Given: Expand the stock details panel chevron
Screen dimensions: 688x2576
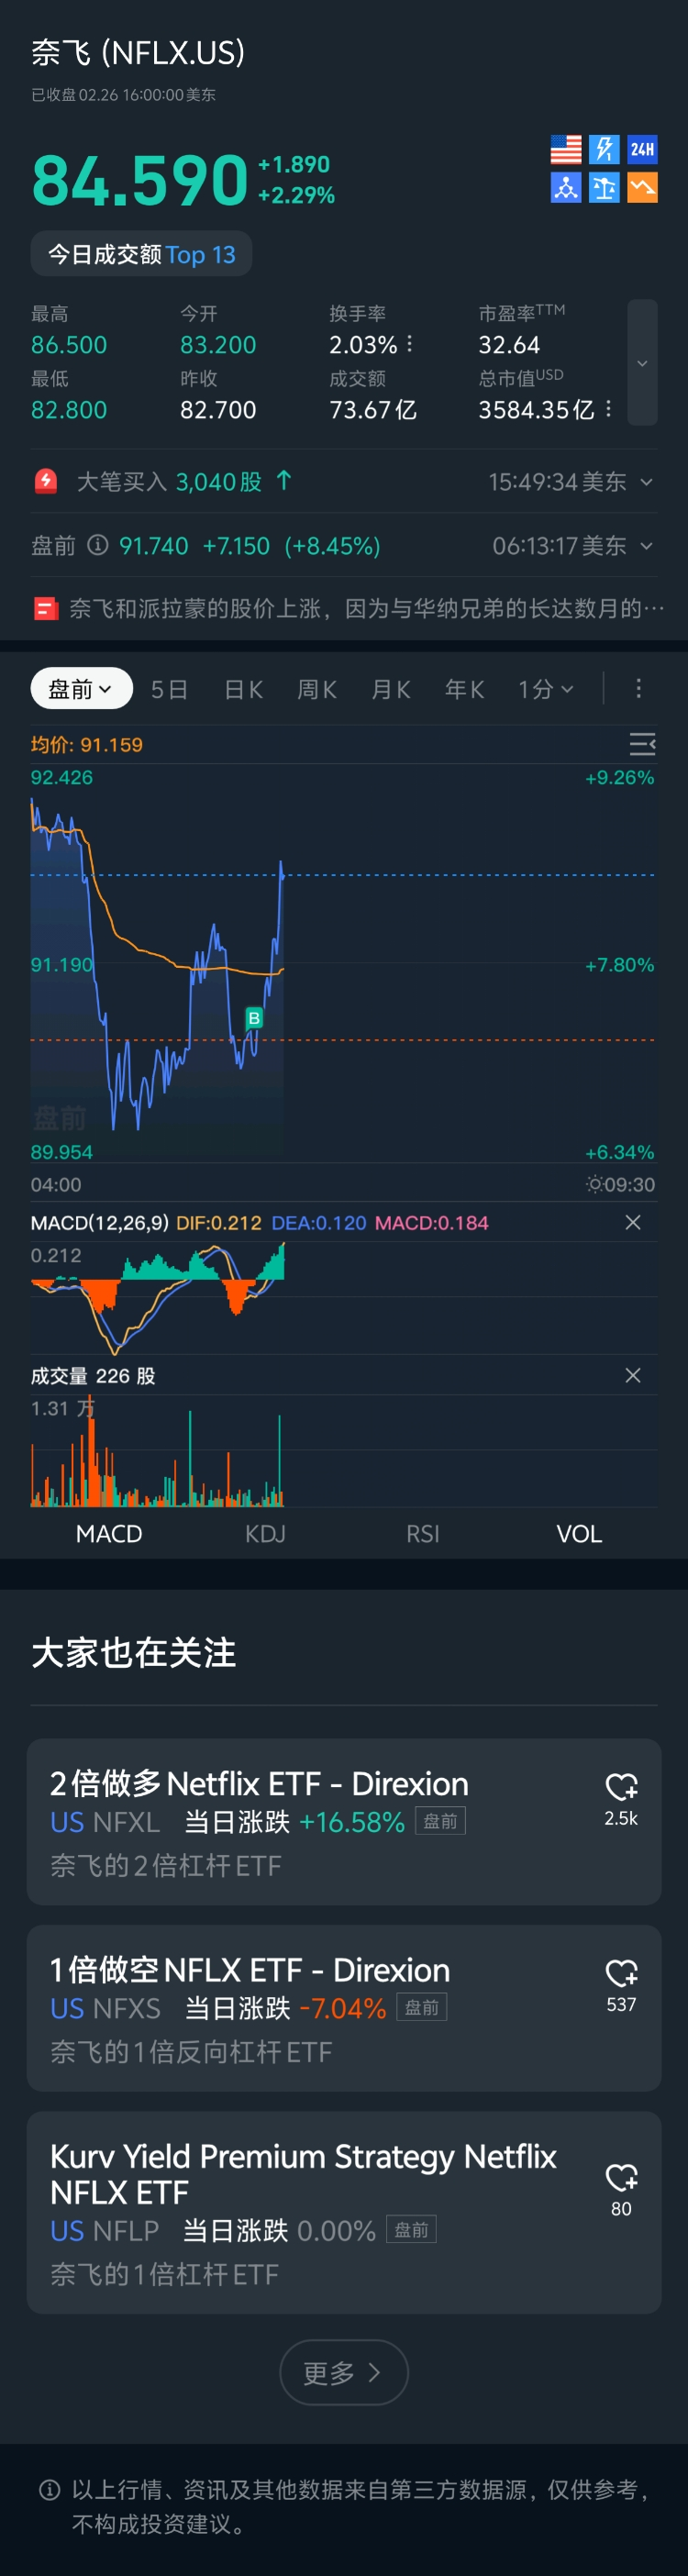Looking at the screenshot, I should coord(642,363).
